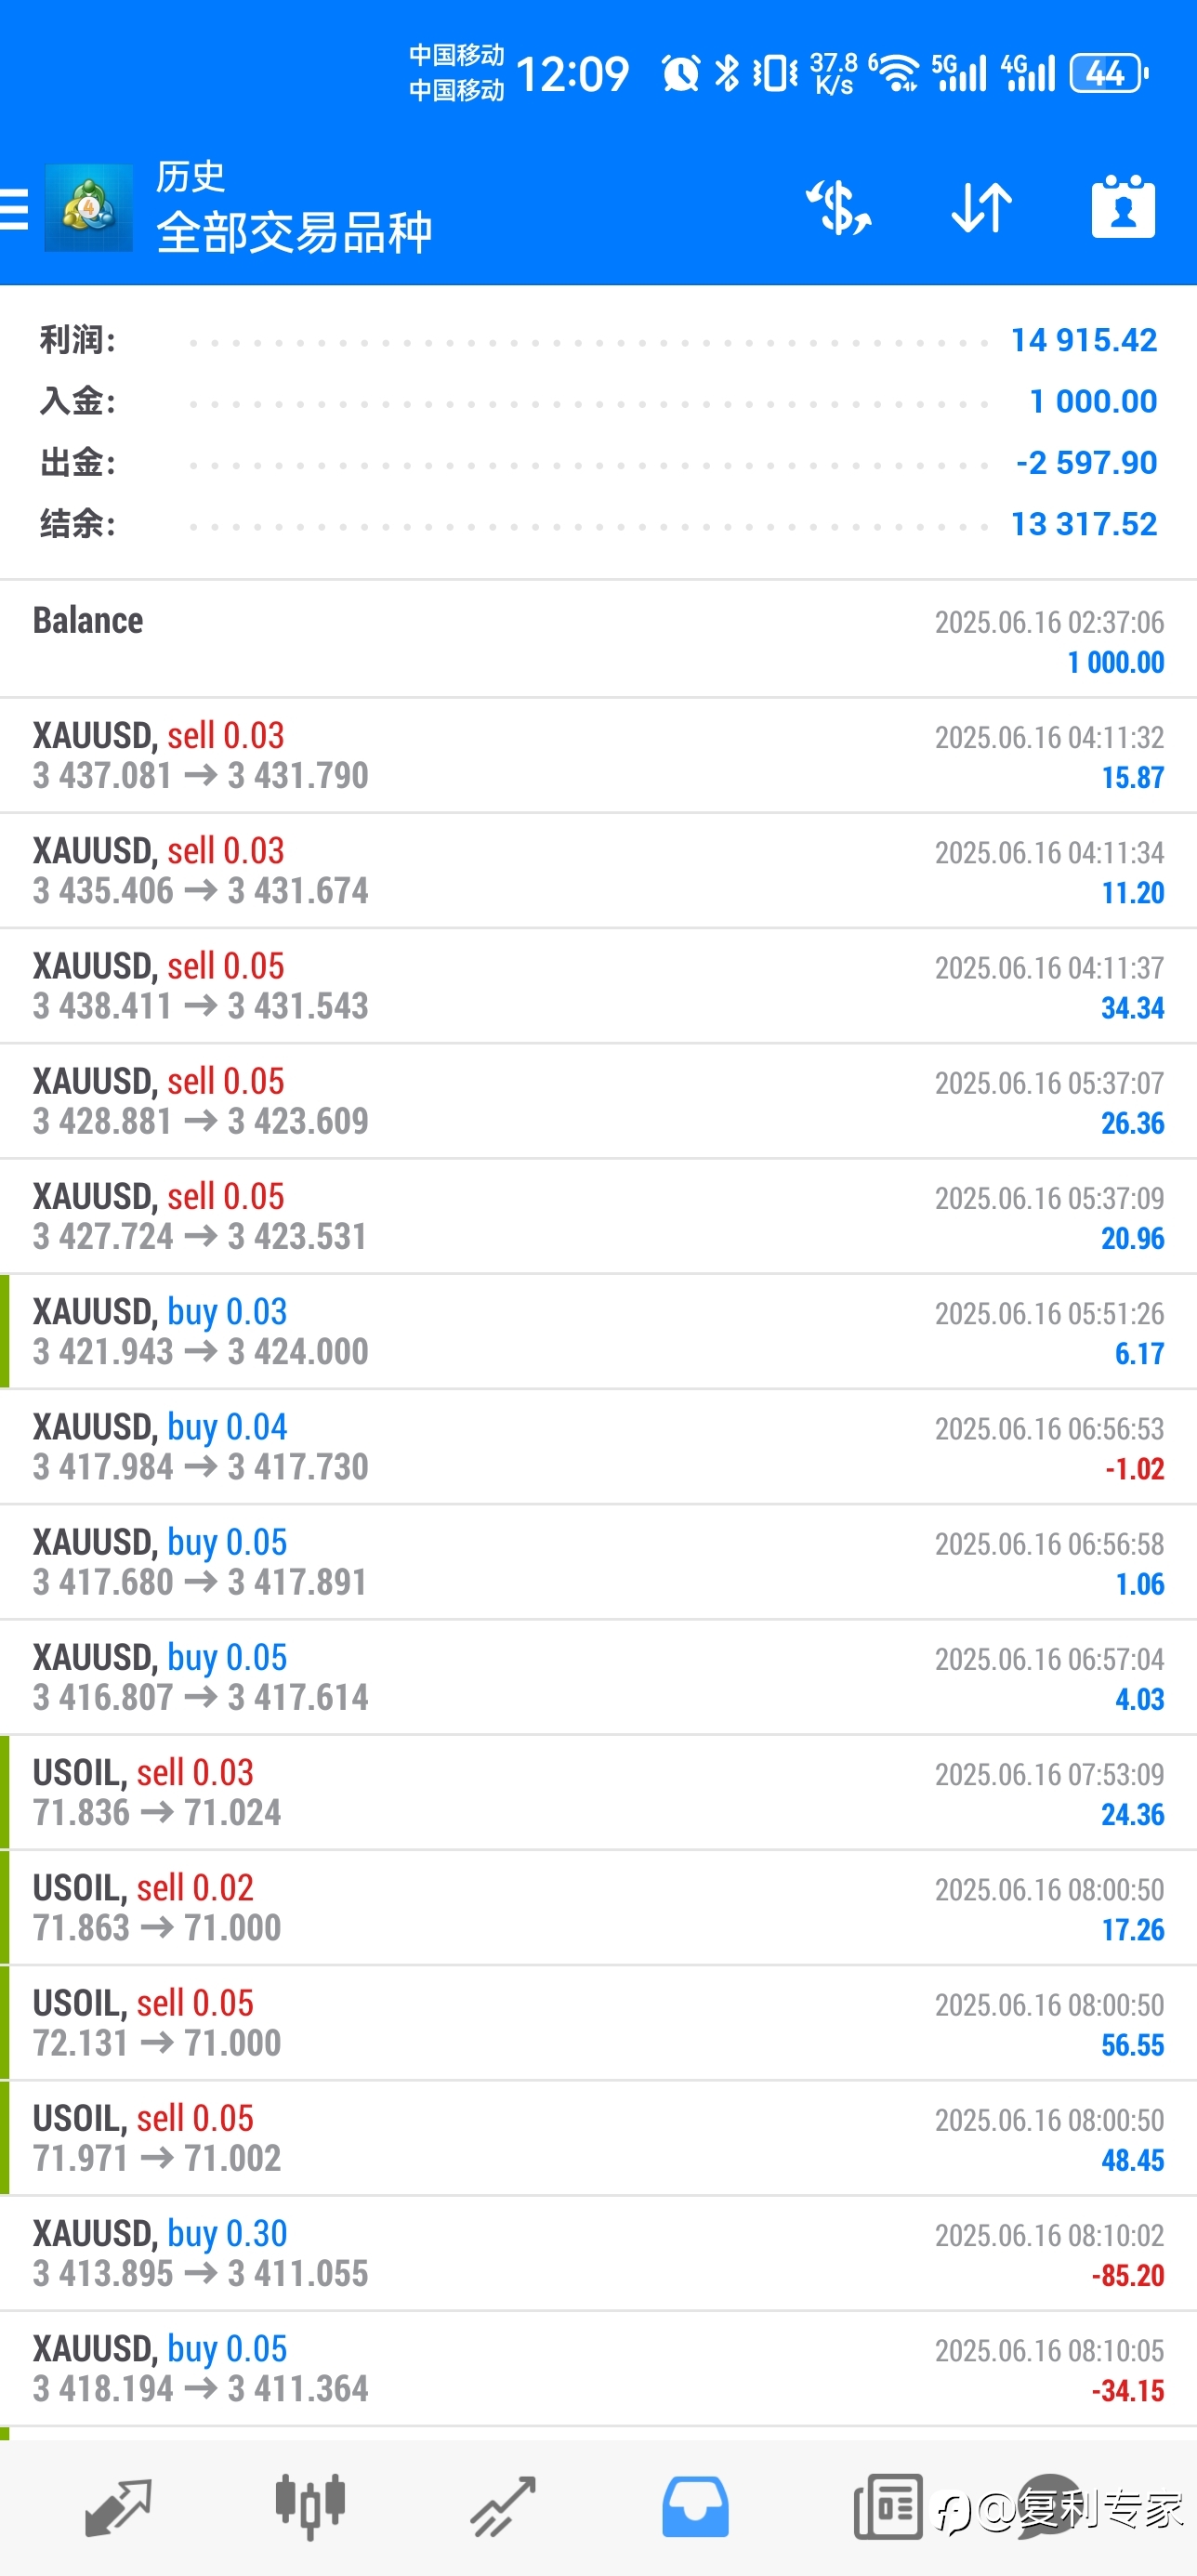Tap the 全部交易品种 symbol title

pos(294,232)
